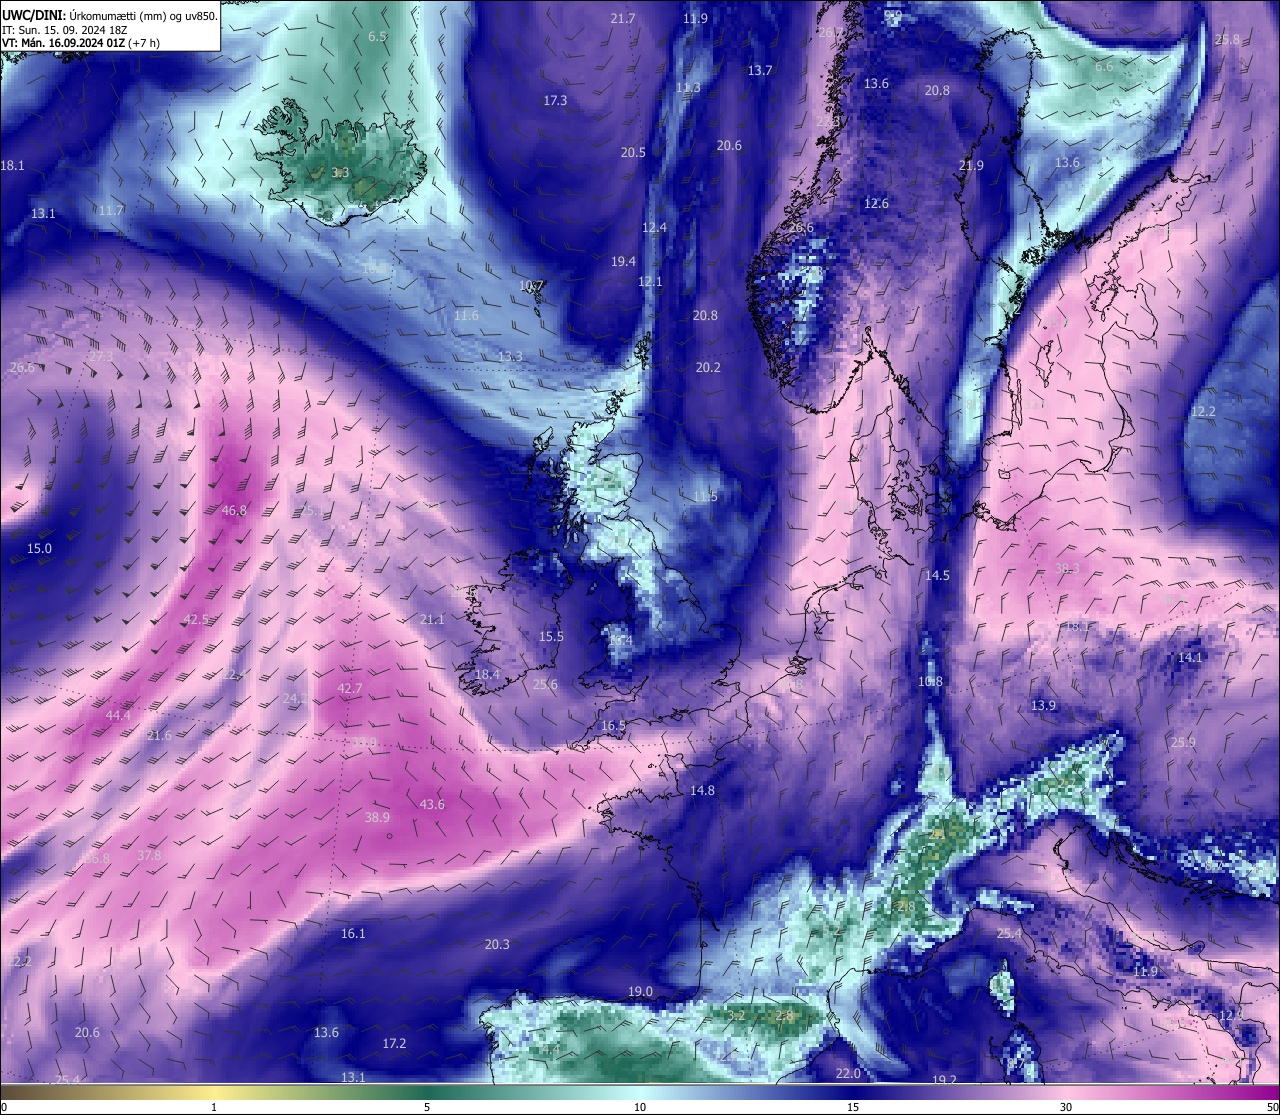Click the 12.2 map value
The height and width of the screenshot is (1115, 1280).
[1203, 411]
